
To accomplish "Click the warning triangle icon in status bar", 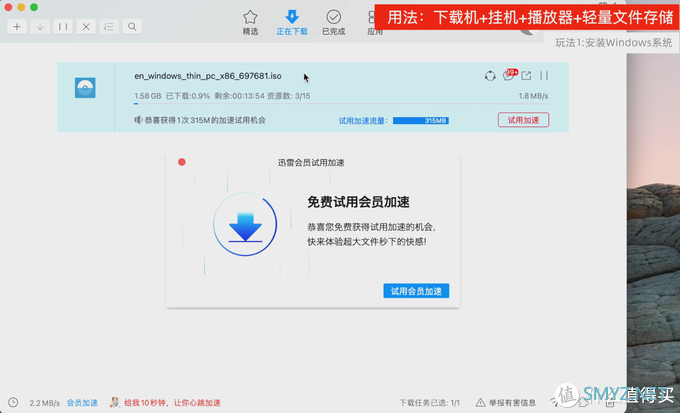I will 481,403.
